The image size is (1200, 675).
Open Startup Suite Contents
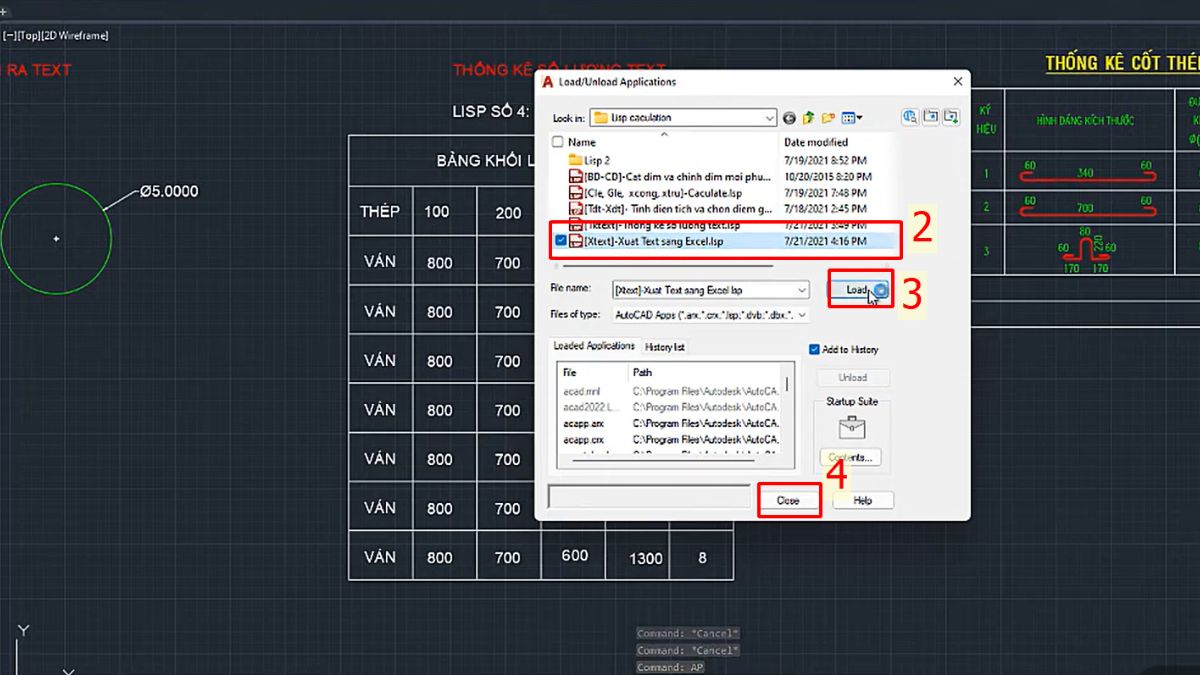[x=851, y=458]
